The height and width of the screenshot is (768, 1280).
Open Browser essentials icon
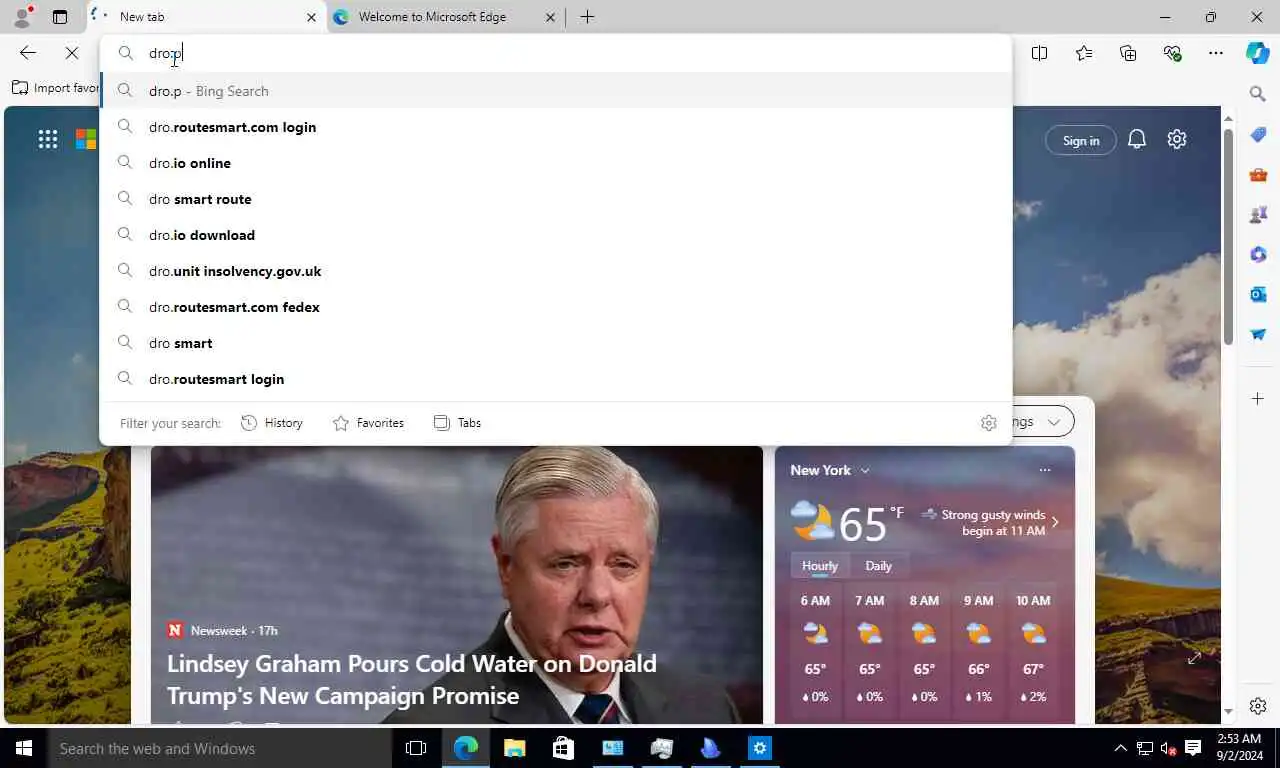(x=1172, y=53)
